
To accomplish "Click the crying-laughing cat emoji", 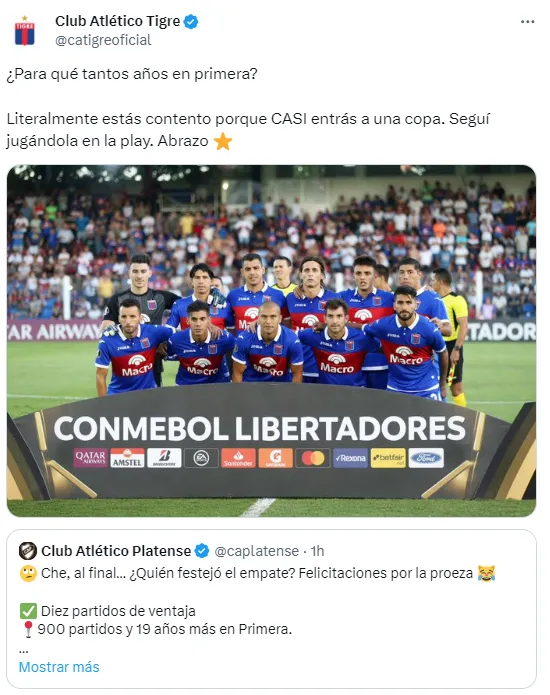I will pyautogui.click(x=486, y=573).
